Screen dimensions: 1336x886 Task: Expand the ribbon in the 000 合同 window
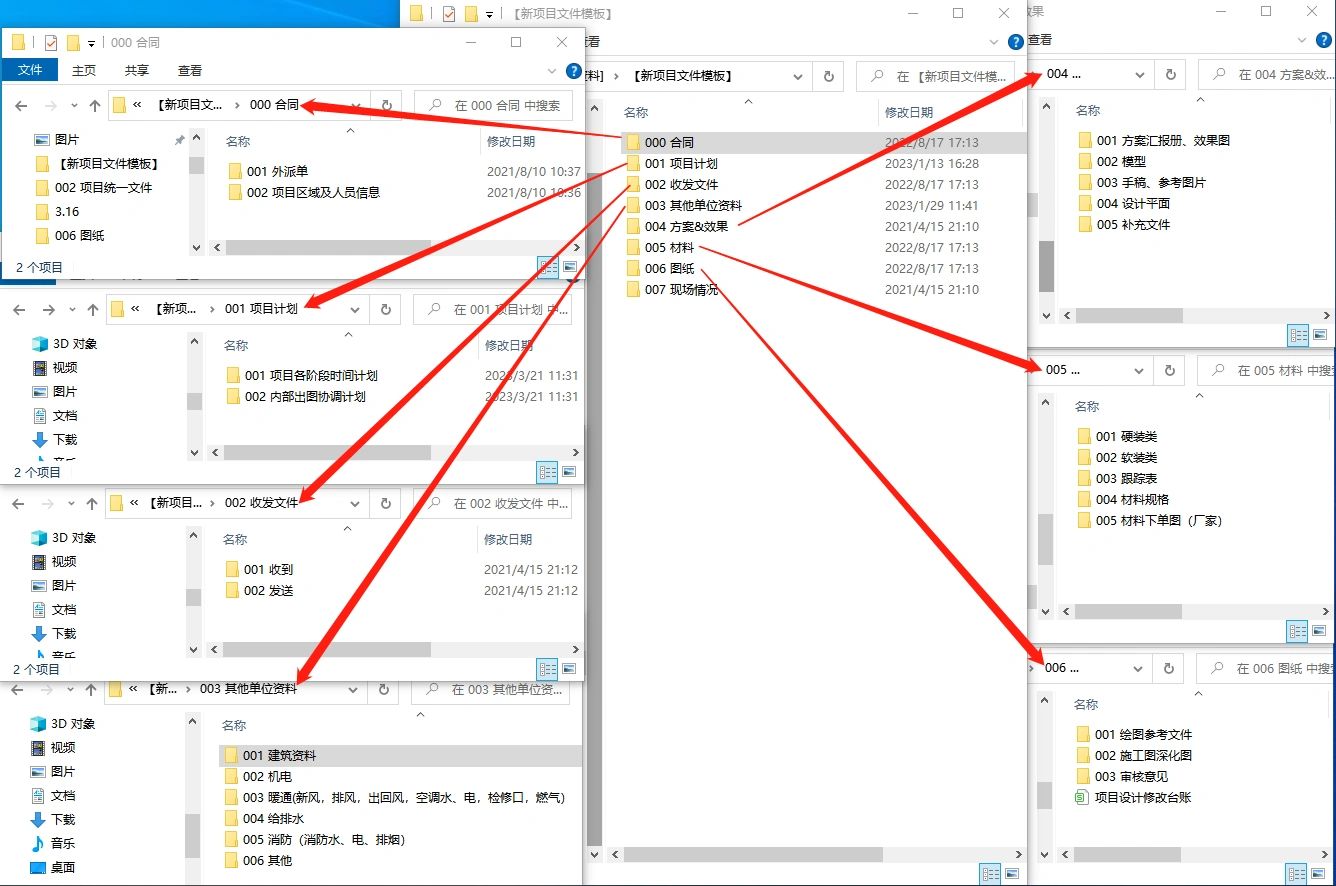click(x=552, y=71)
